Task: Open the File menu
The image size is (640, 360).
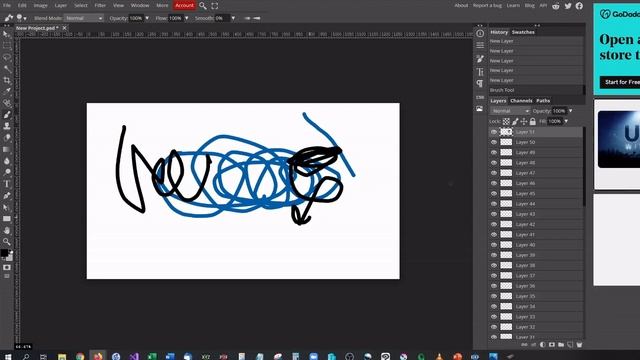Action: pyautogui.click(x=7, y=6)
